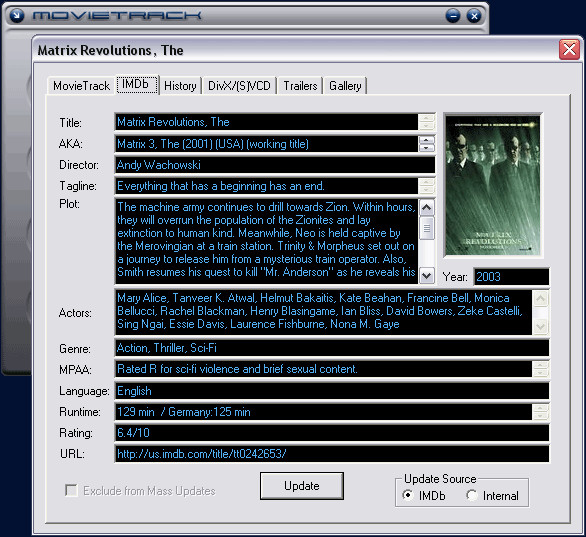Switch to the Trailers tab
Image resolution: width=586 pixels, height=537 pixels.
pos(300,86)
